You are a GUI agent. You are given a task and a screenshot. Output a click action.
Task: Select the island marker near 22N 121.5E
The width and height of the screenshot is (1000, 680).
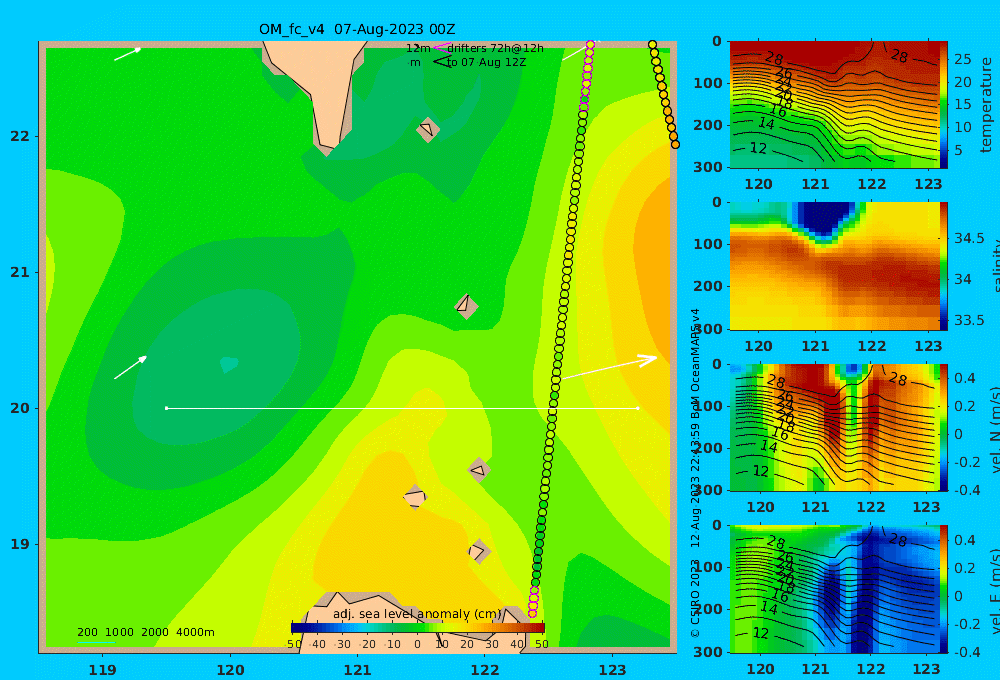(428, 129)
